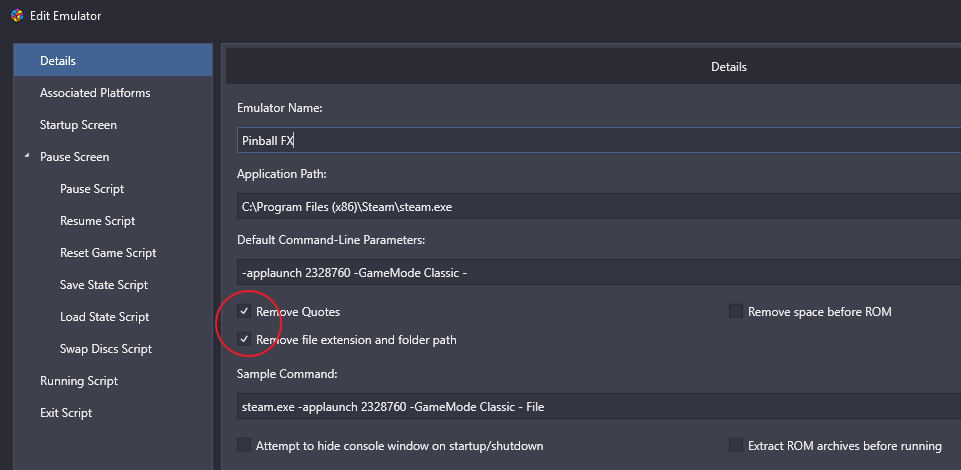Click the Emulator Name field with Pinball FX
The image size is (961, 470).
599,140
